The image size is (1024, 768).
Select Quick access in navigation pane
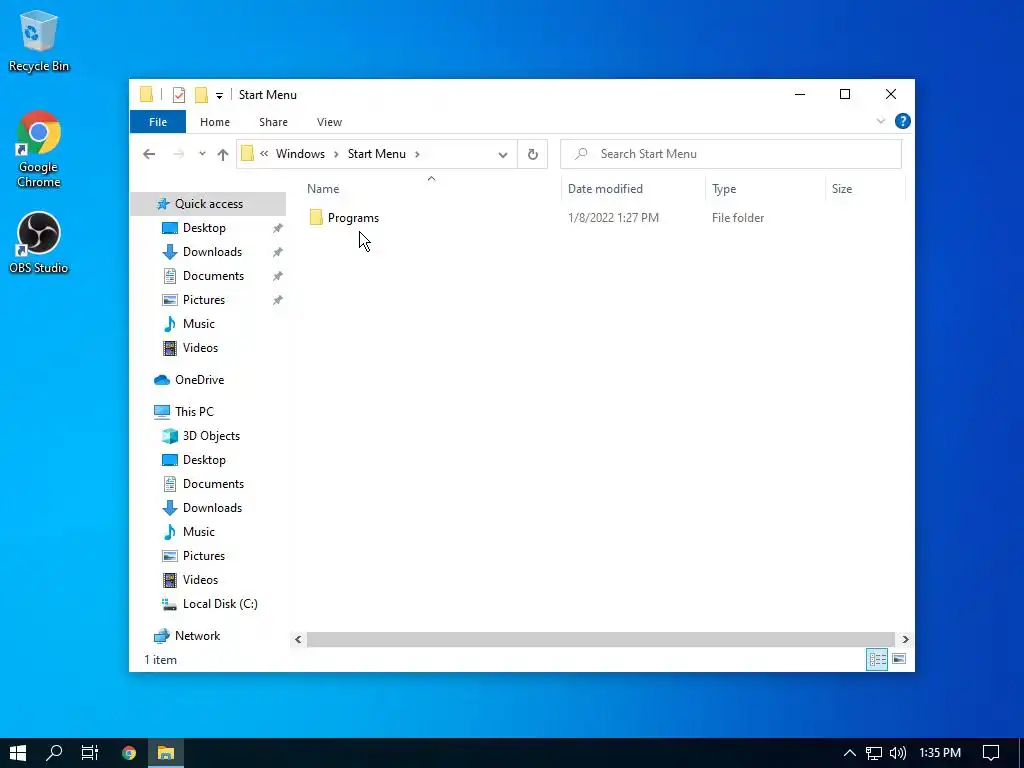[x=208, y=204]
